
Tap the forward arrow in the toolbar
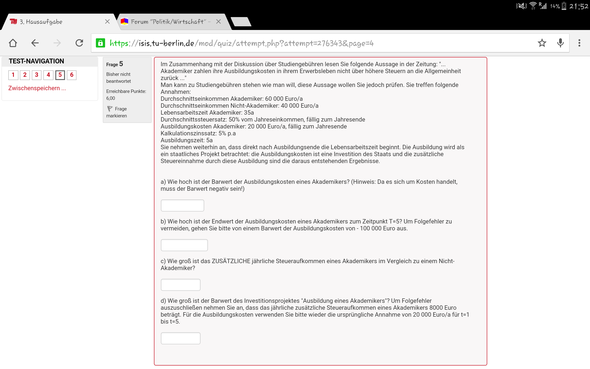tap(57, 43)
